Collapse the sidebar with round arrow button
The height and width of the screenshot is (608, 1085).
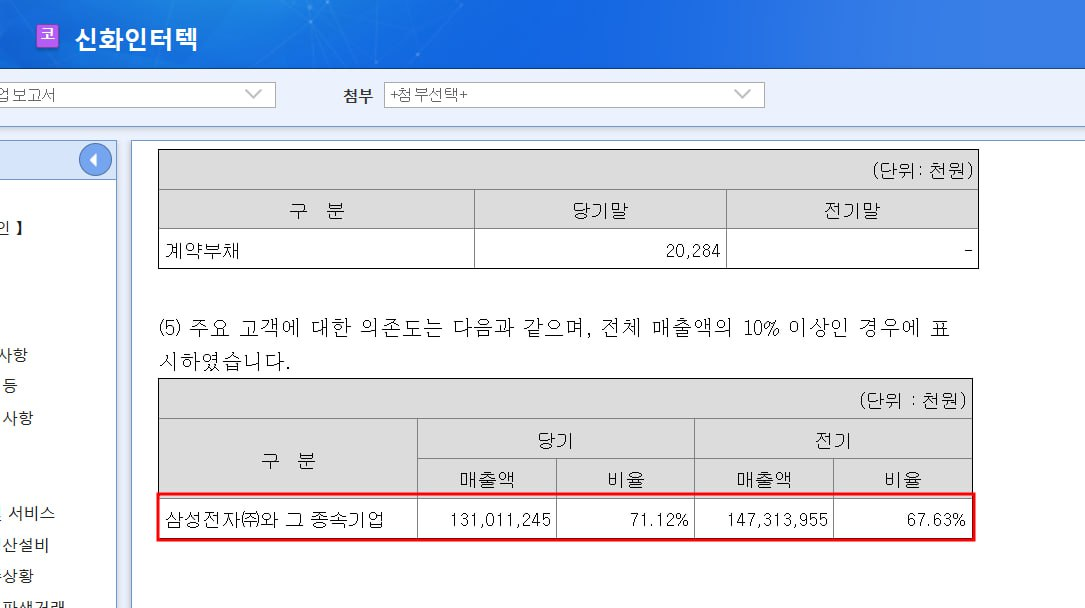[95, 160]
